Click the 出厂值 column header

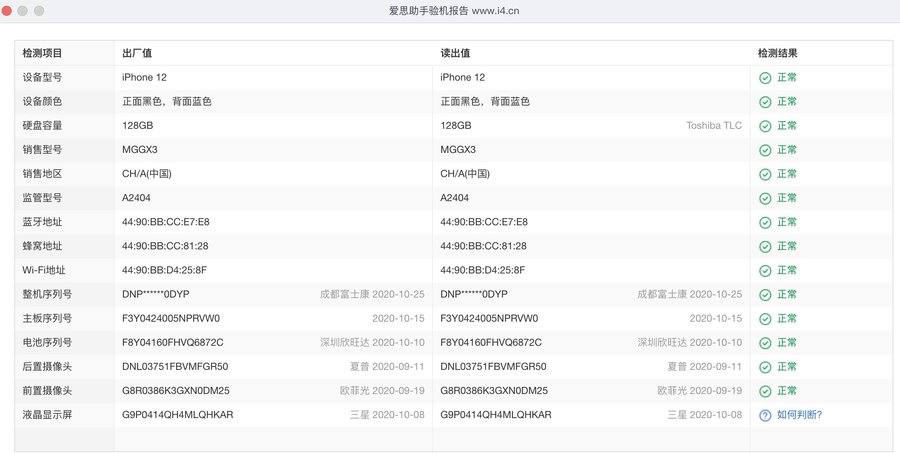pyautogui.click(x=137, y=53)
